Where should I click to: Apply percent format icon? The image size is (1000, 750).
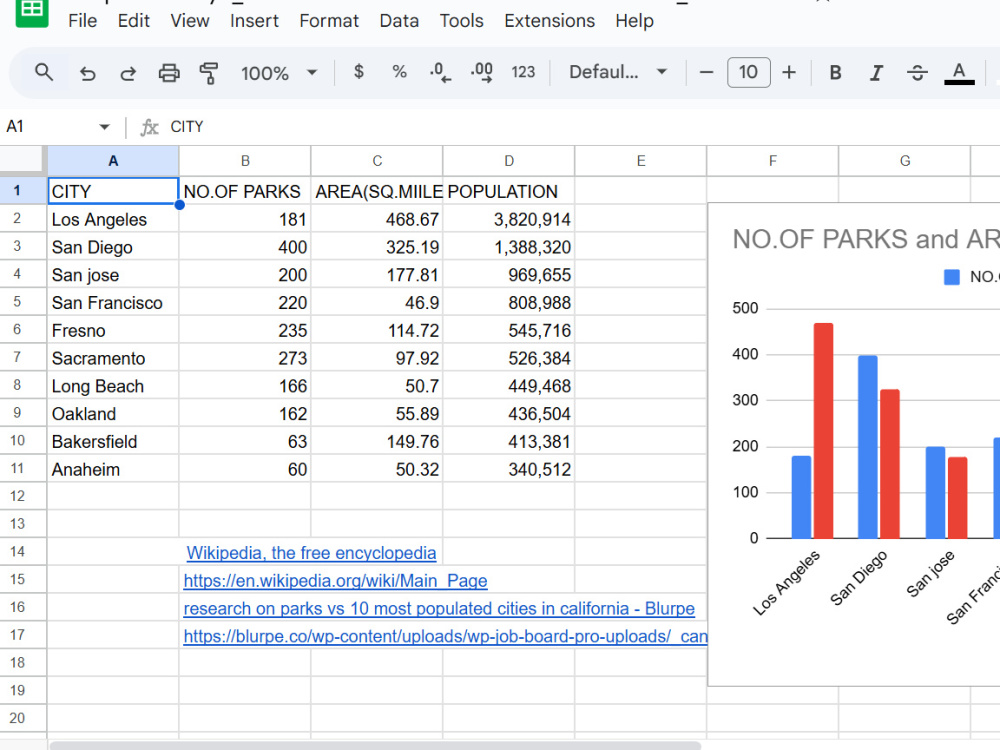point(399,72)
